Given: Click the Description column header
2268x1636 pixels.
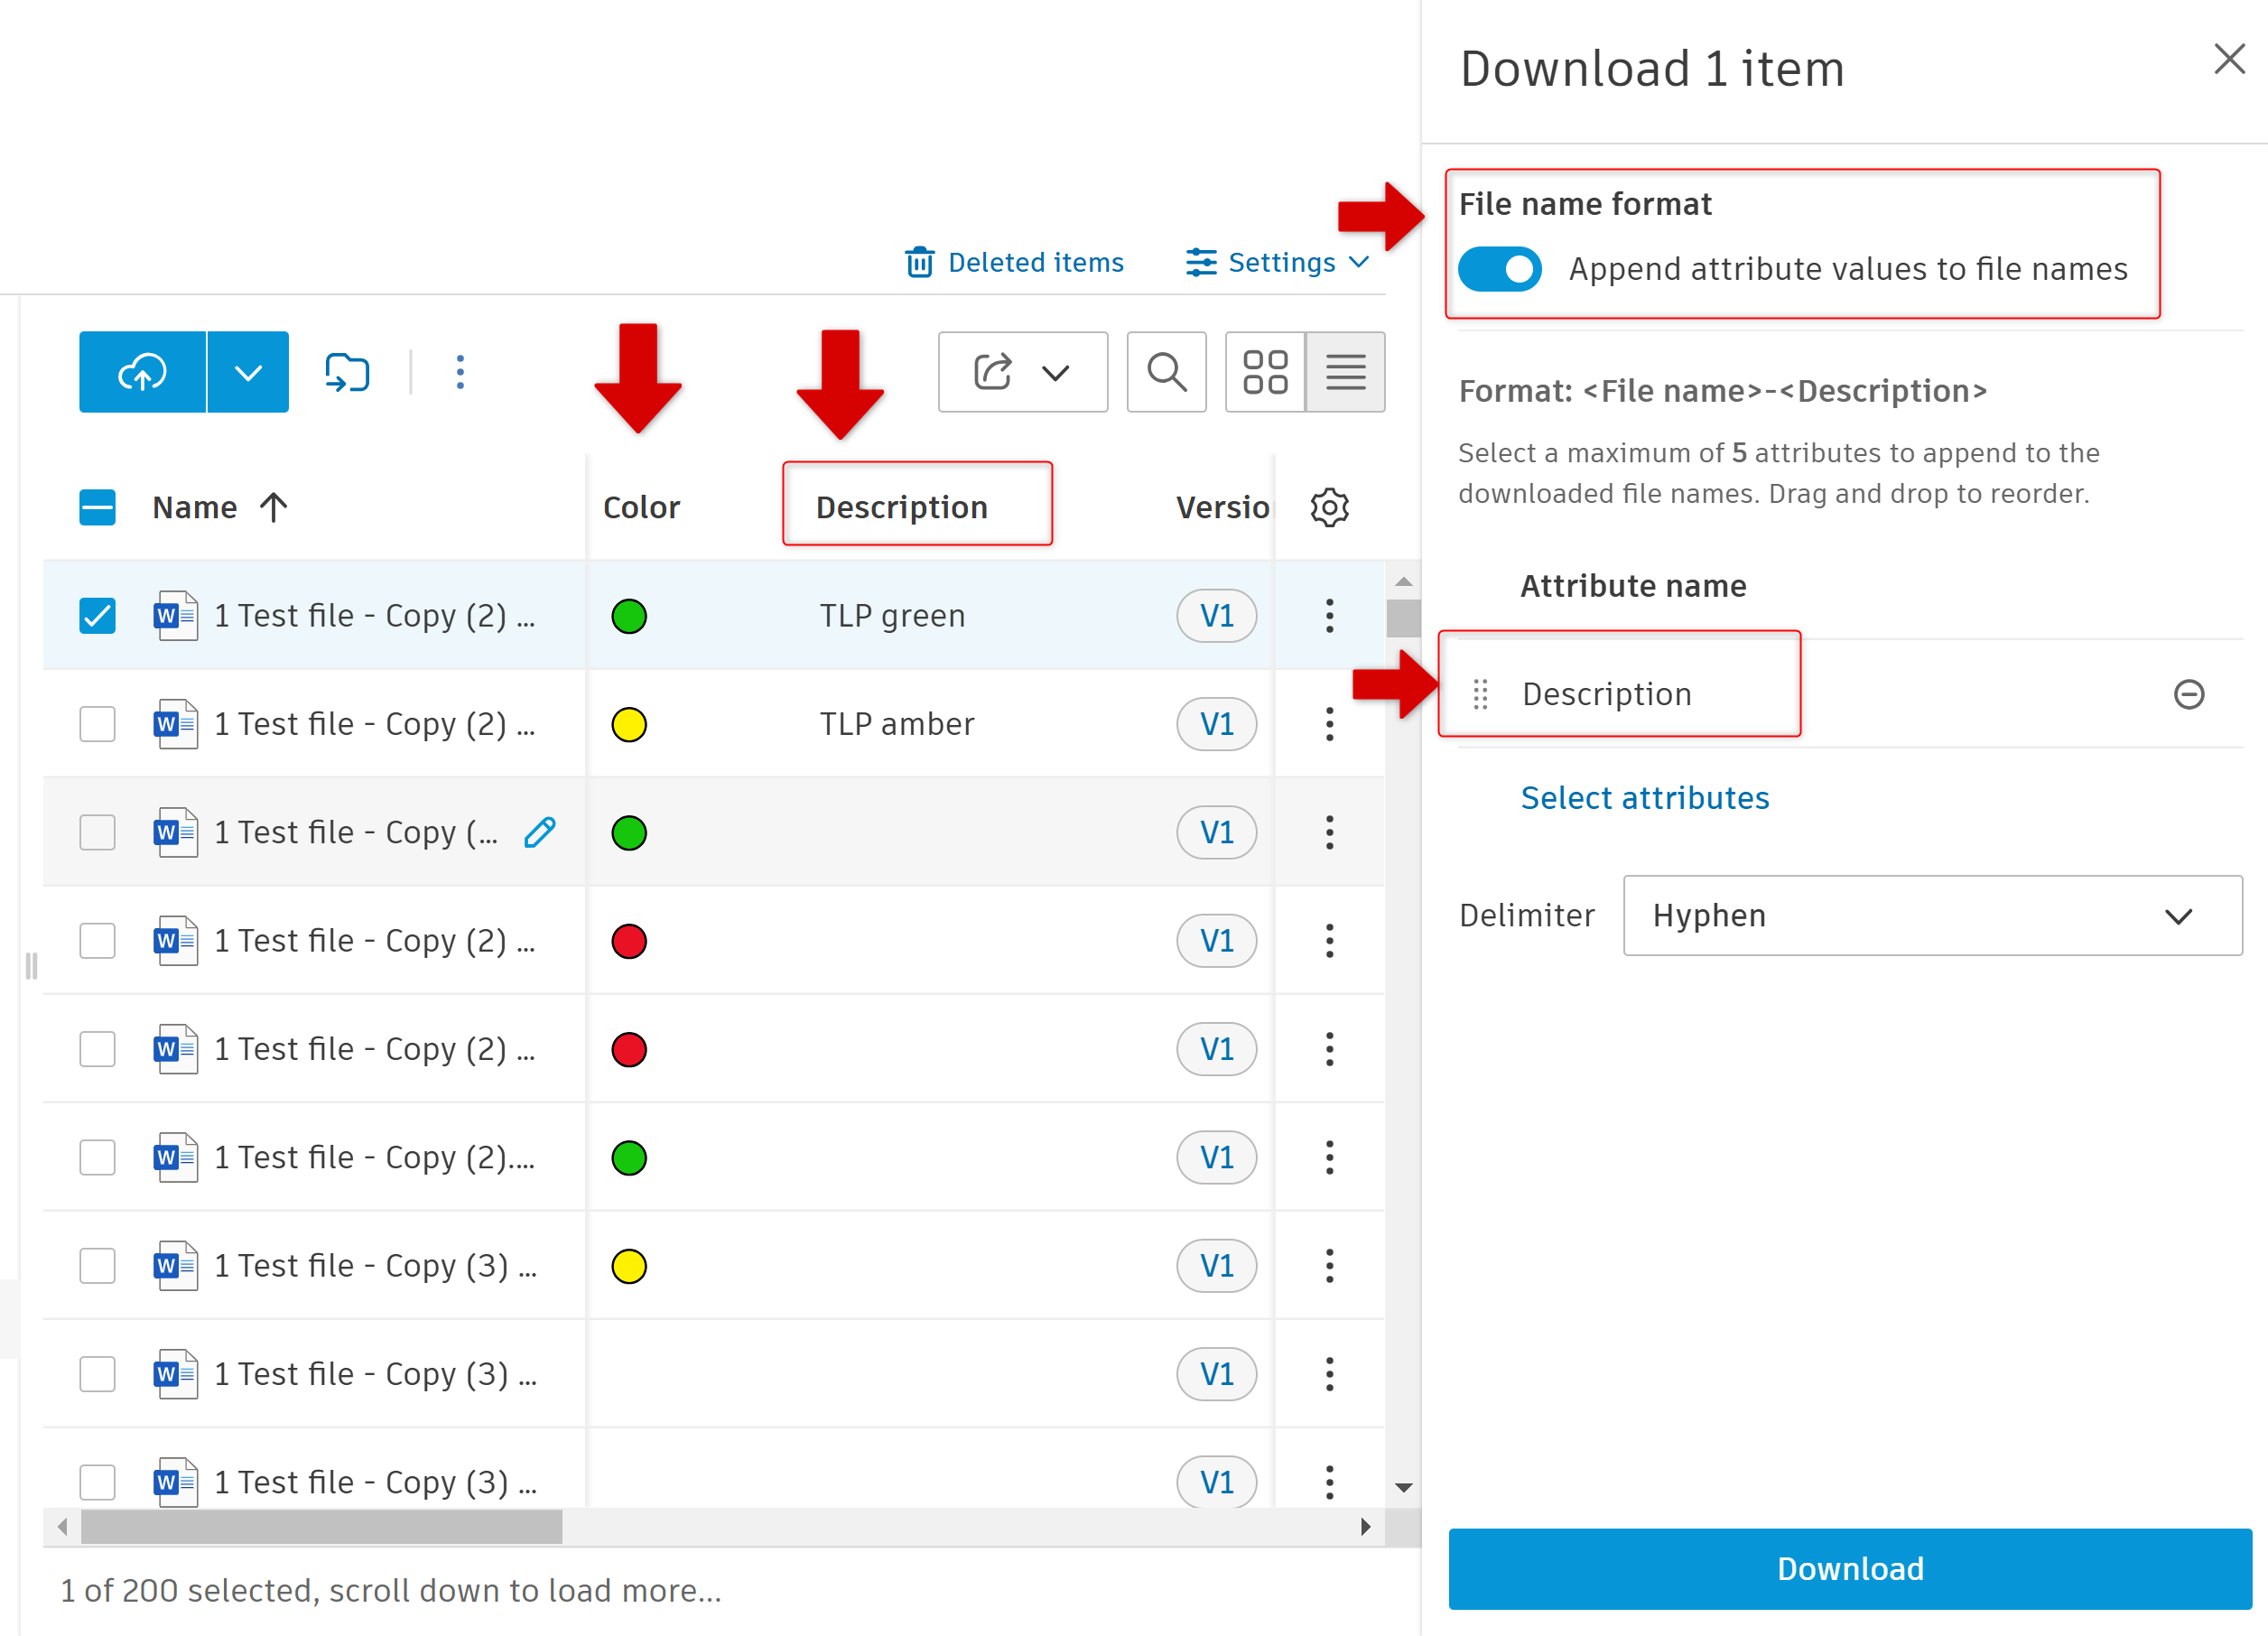Looking at the screenshot, I should tap(901, 508).
